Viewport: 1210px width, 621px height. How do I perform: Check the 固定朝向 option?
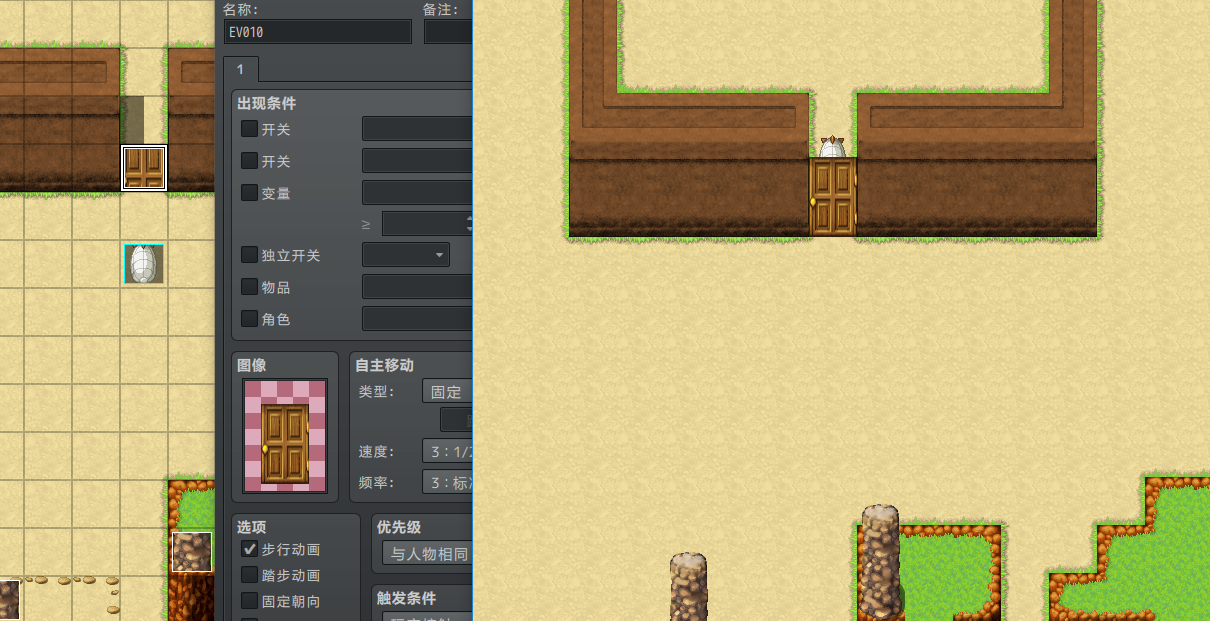[x=250, y=601]
